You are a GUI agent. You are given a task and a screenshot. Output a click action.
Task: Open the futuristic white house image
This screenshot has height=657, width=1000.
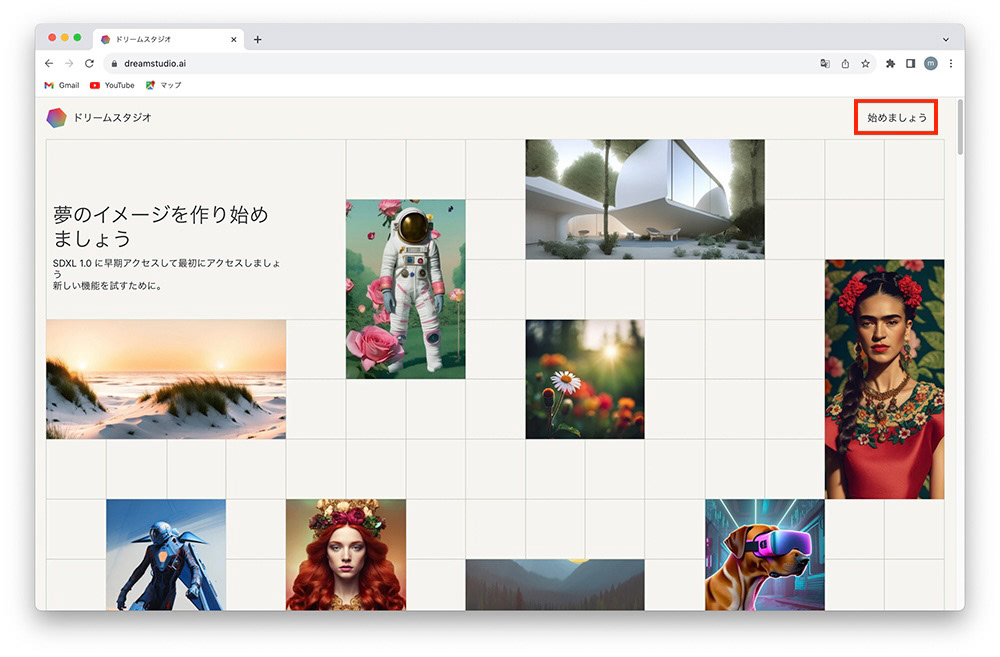(645, 199)
